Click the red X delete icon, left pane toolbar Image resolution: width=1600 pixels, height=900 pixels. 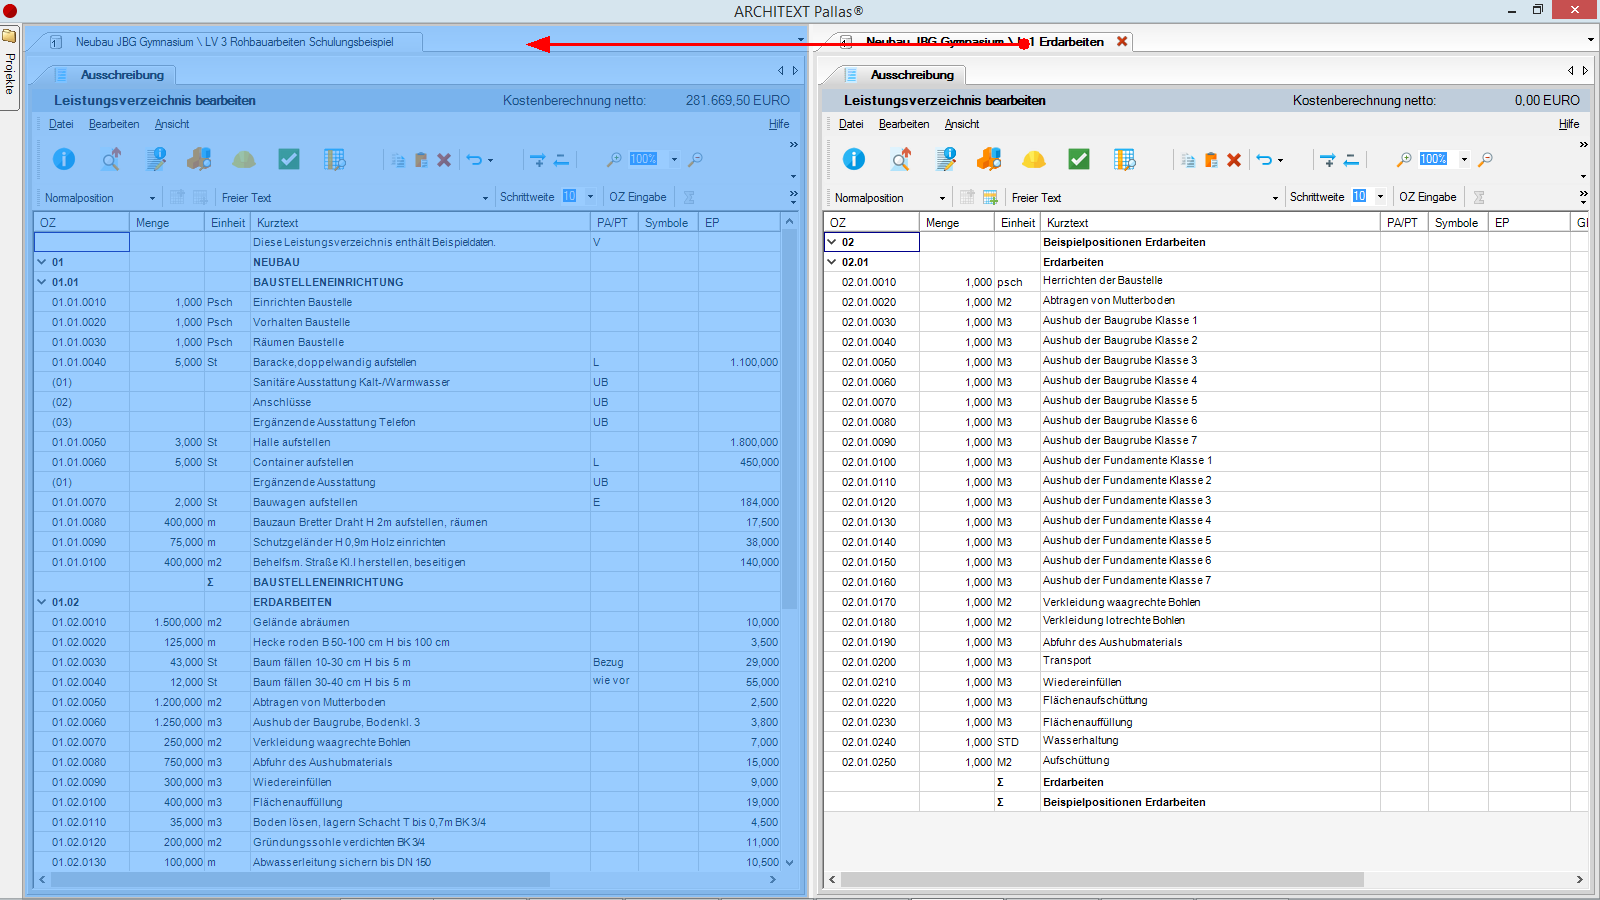pyautogui.click(x=444, y=160)
